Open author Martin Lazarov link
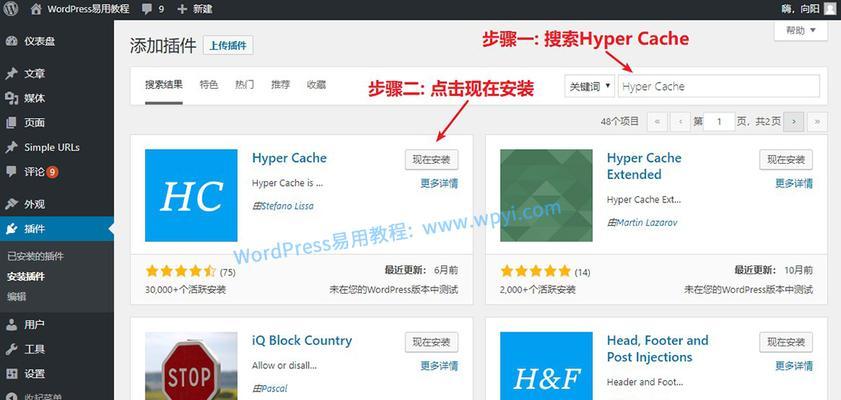The image size is (841, 400). click(646, 222)
